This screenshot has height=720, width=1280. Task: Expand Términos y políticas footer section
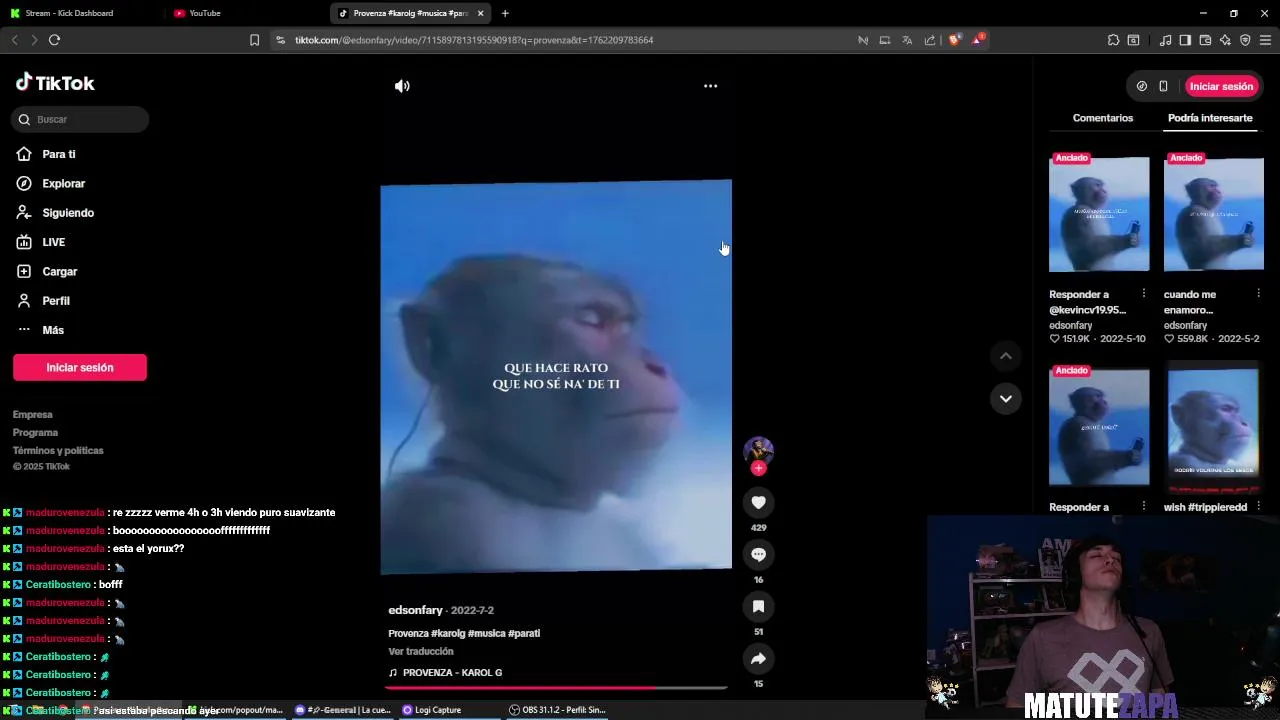[58, 450]
